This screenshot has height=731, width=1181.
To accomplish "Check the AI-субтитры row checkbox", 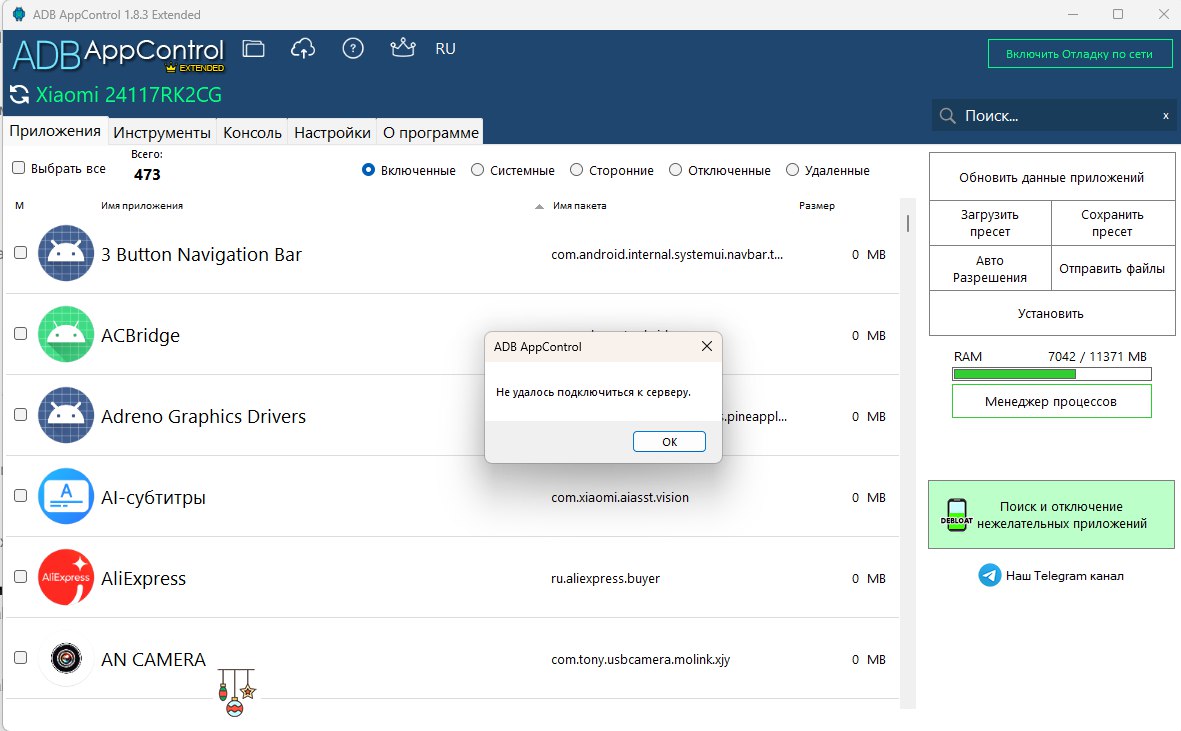I will pyautogui.click(x=20, y=495).
